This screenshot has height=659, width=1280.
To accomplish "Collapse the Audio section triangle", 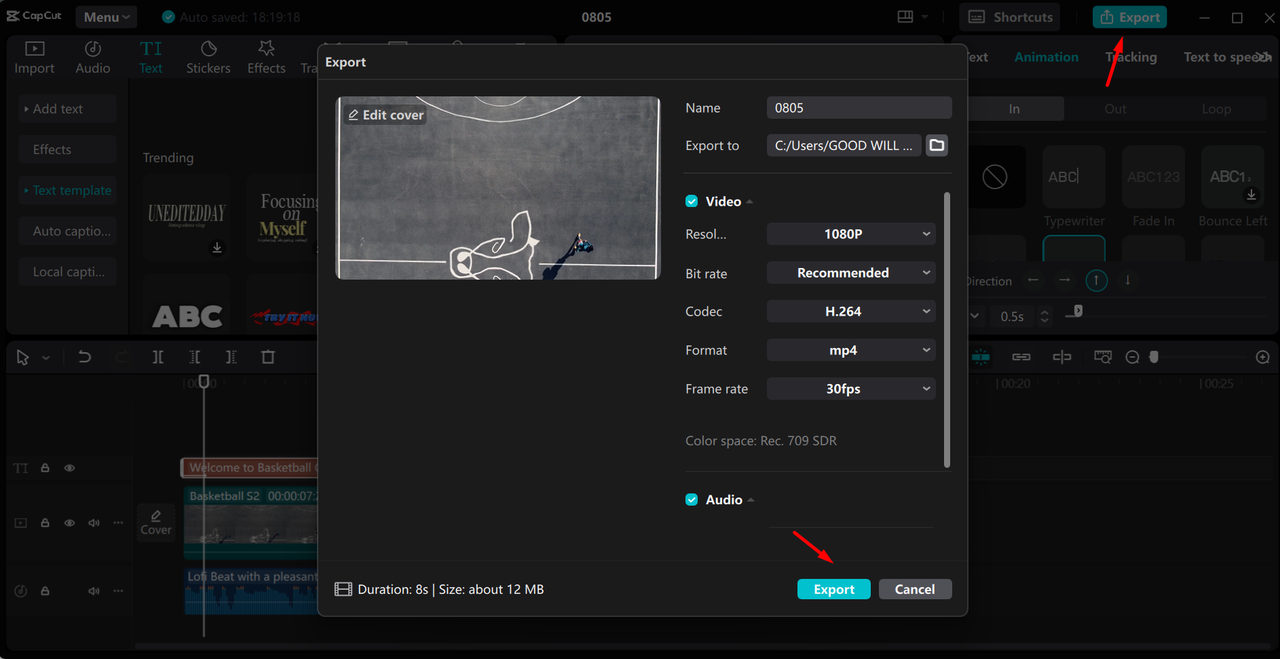I will pyautogui.click(x=751, y=500).
